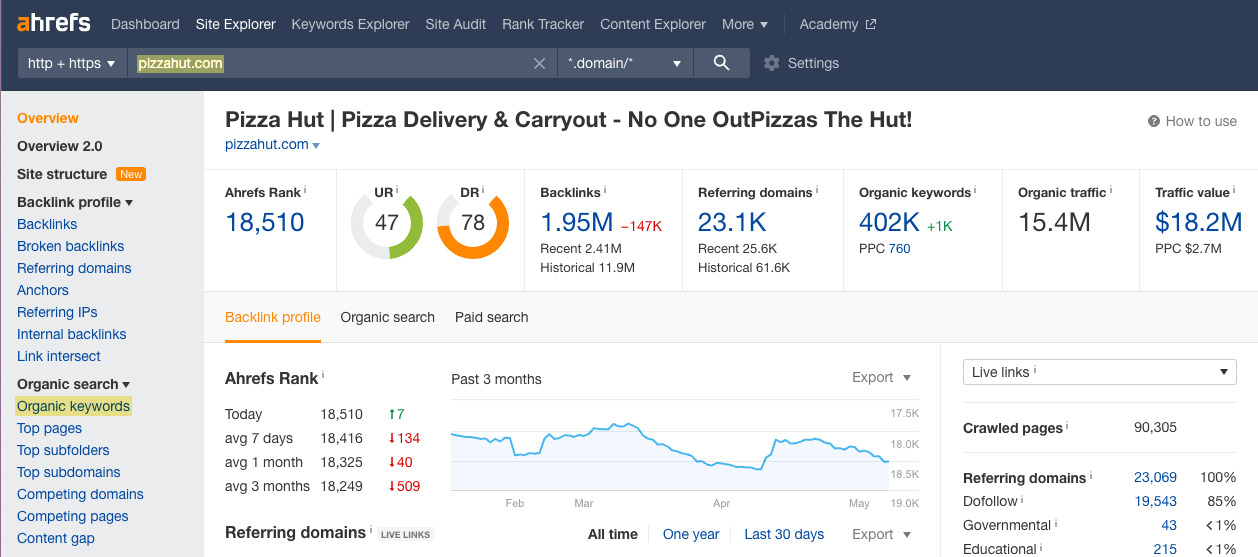Clear the domain field with the X icon
Viewport: 1258px width, 557px height.
point(539,63)
